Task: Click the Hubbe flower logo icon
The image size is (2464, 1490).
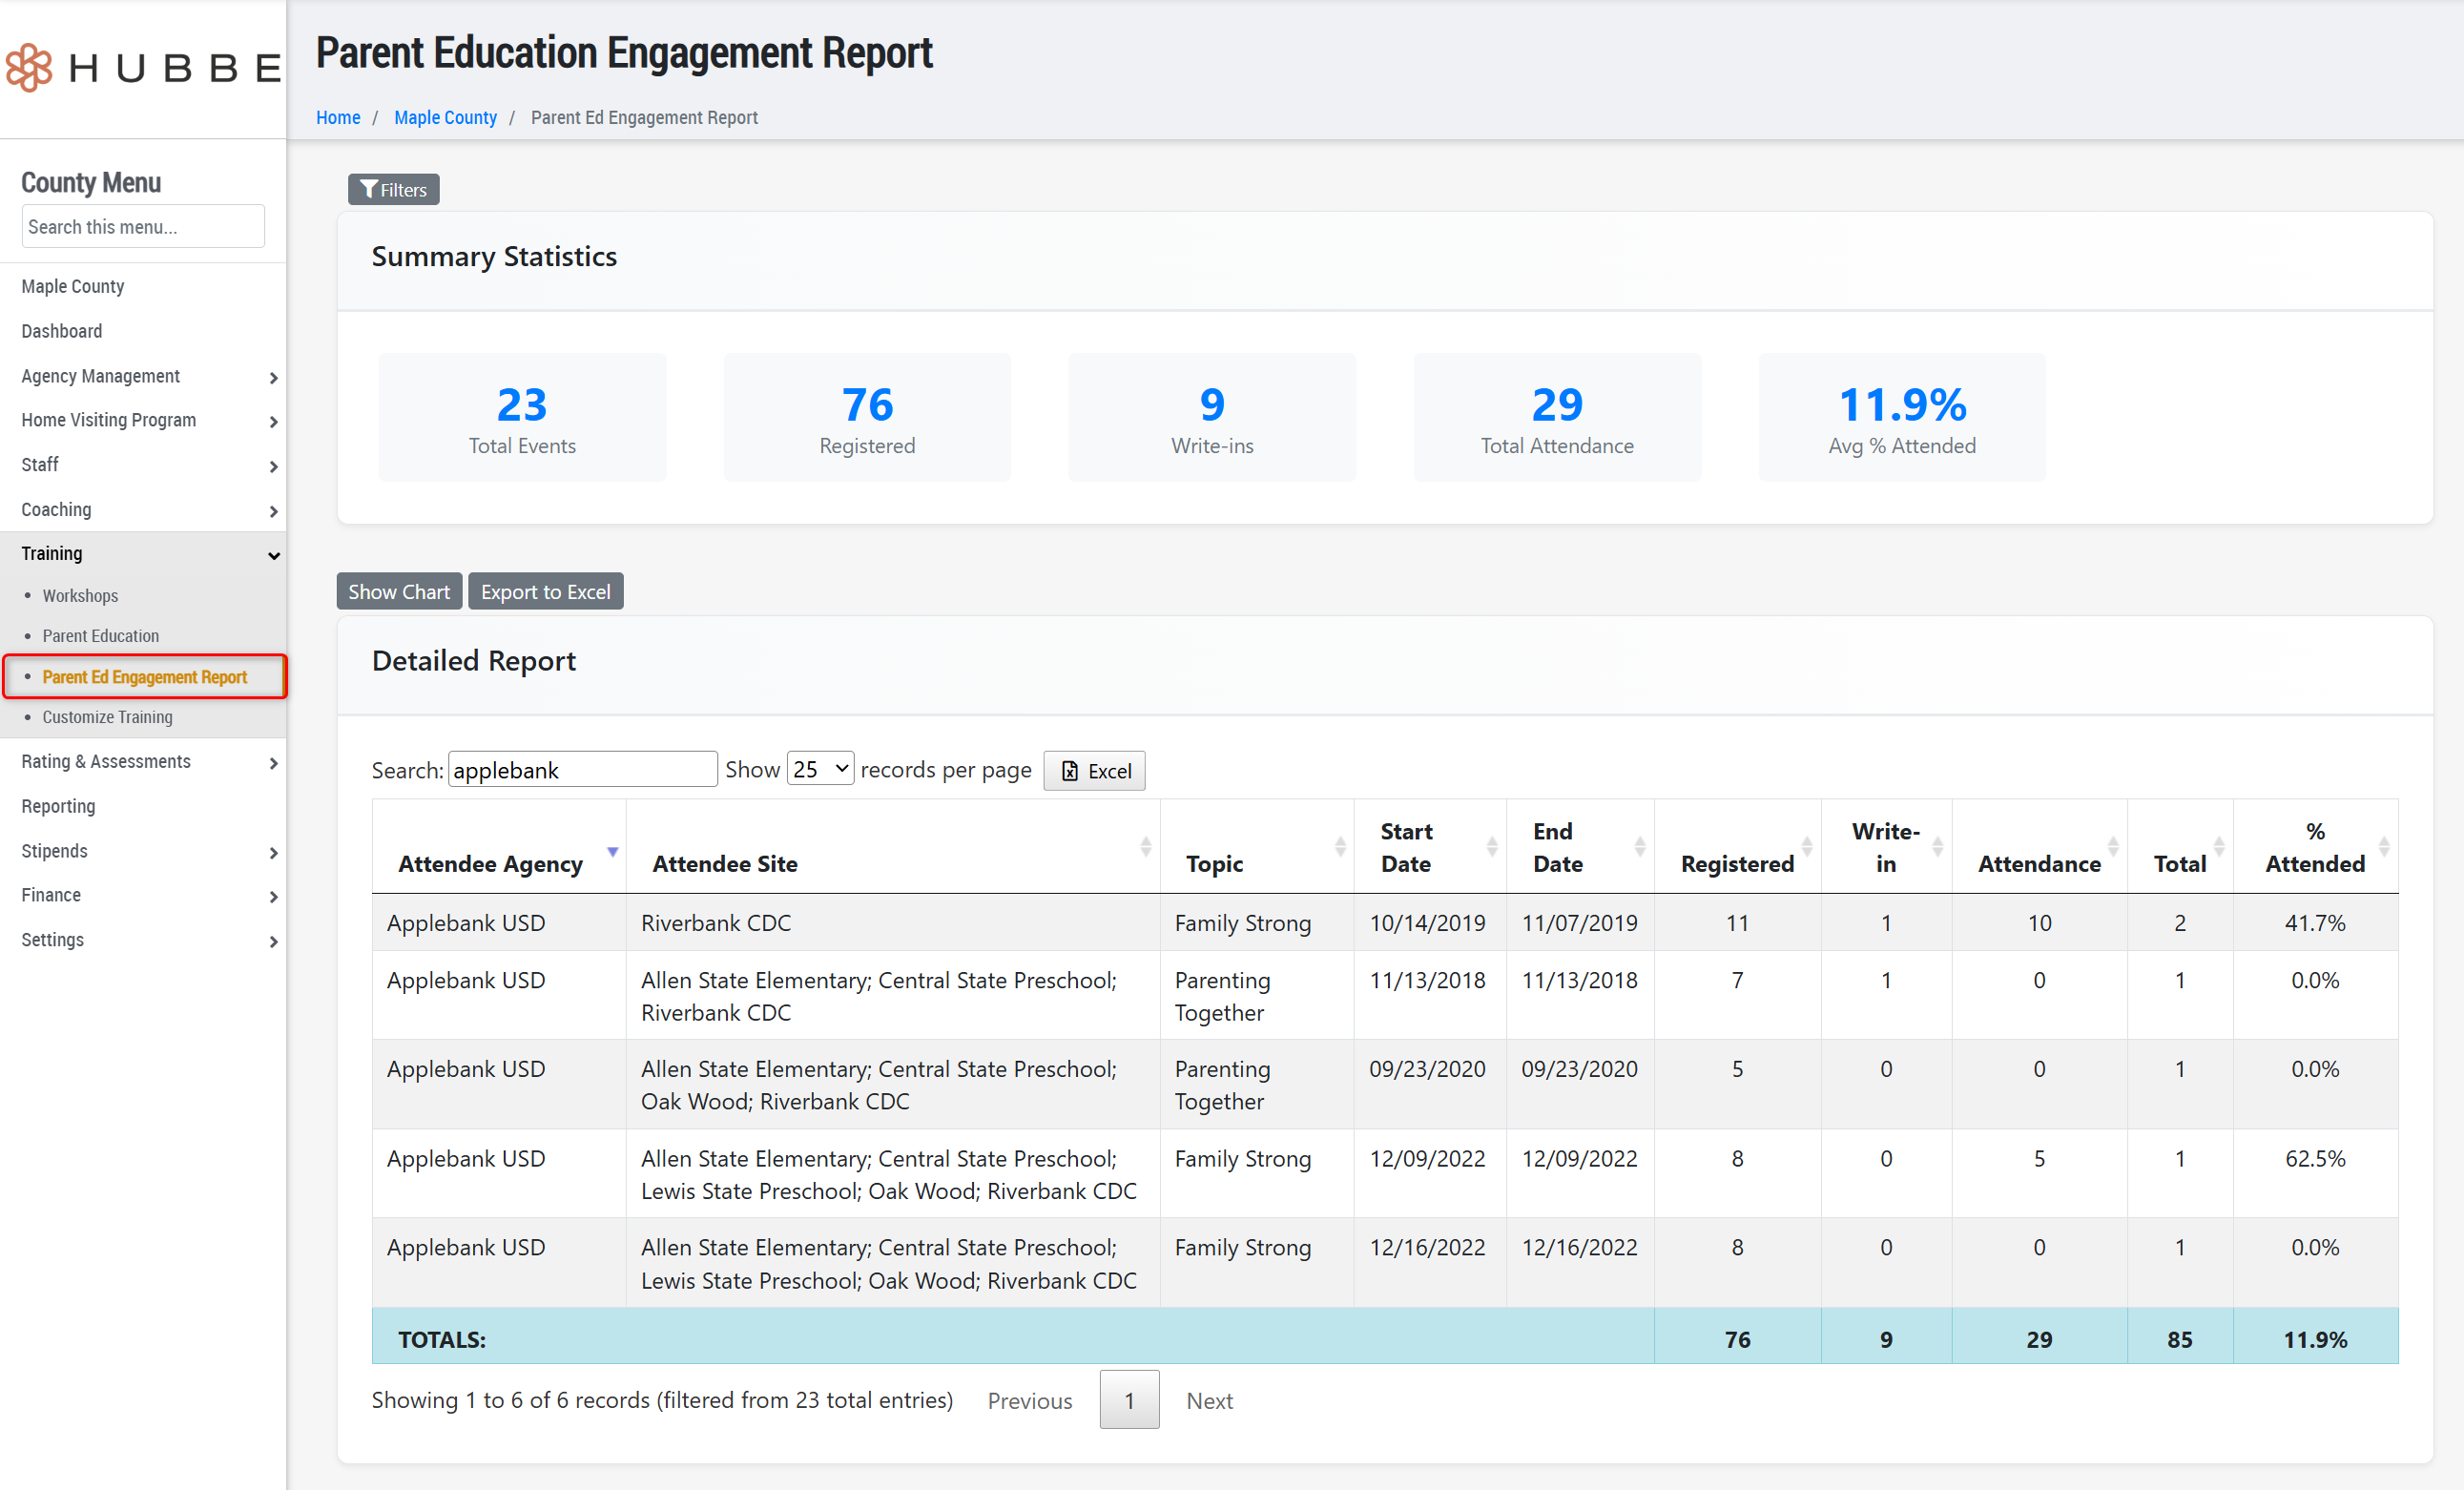Action: (29, 67)
